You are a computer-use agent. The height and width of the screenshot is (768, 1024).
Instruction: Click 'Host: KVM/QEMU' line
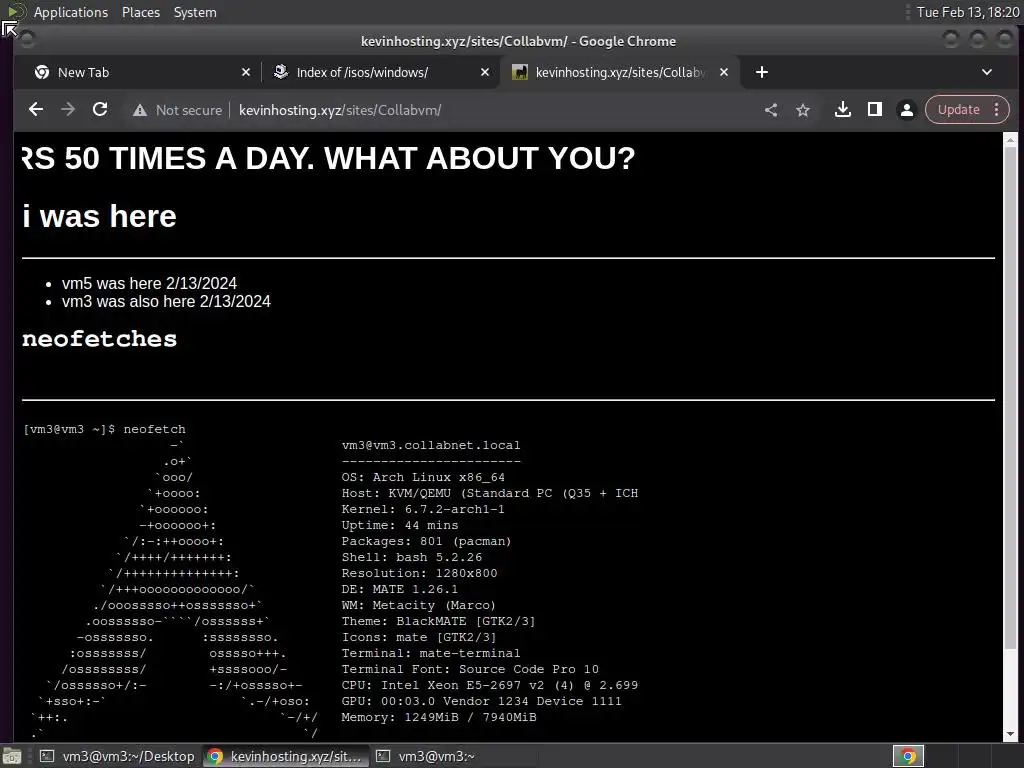pyautogui.click(x=490, y=493)
